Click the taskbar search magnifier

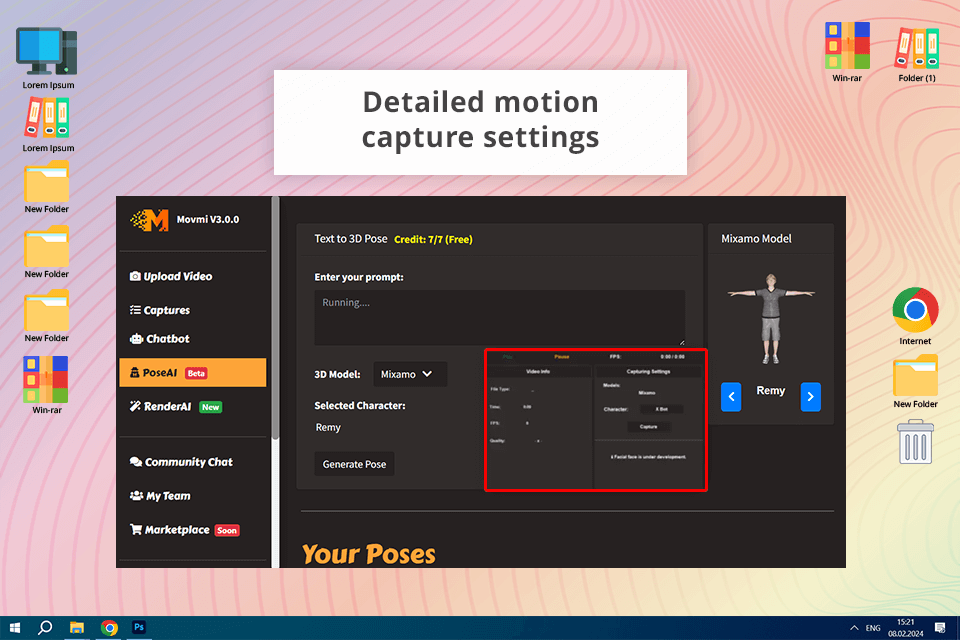45,628
